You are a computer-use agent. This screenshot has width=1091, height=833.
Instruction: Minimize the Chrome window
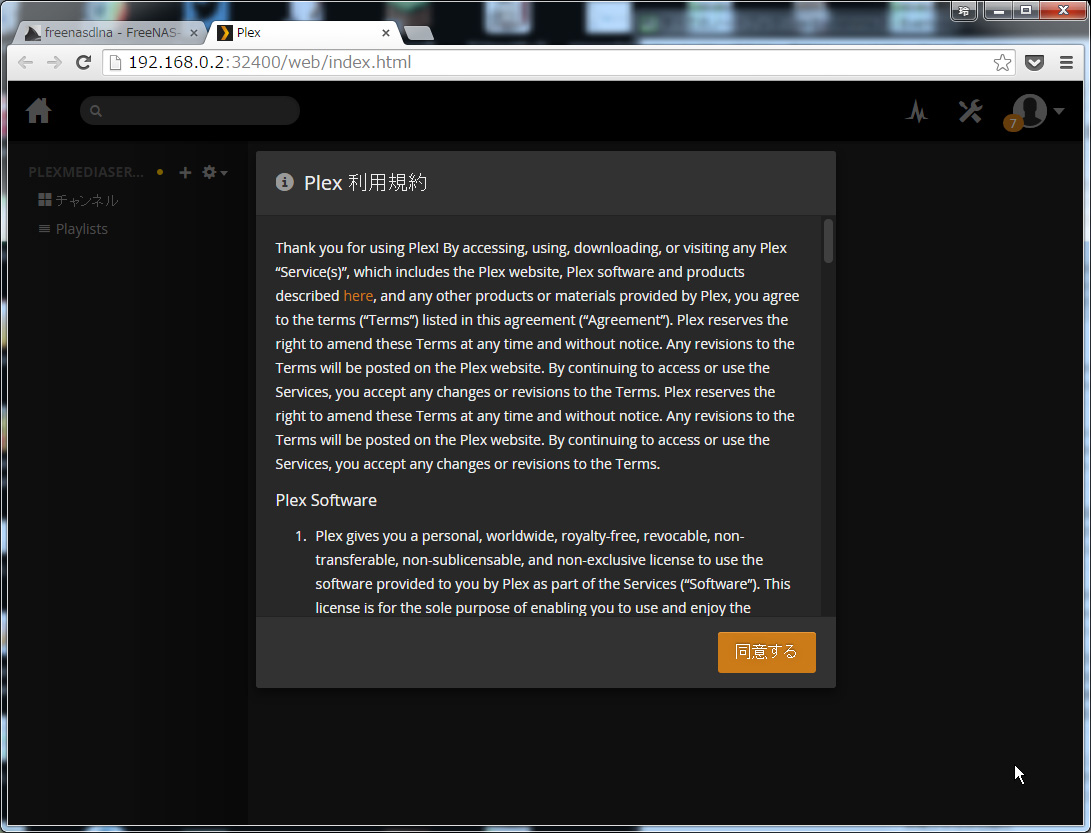(998, 10)
